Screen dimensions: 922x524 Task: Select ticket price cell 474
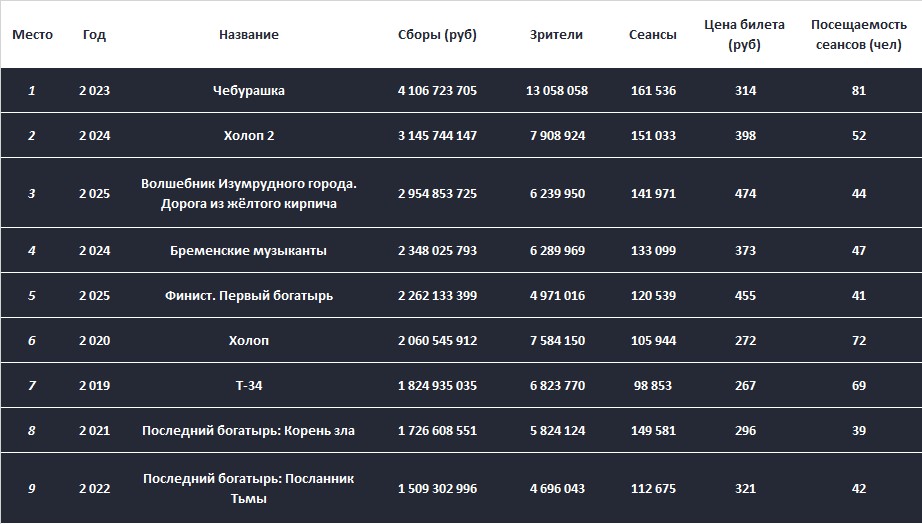(745, 194)
